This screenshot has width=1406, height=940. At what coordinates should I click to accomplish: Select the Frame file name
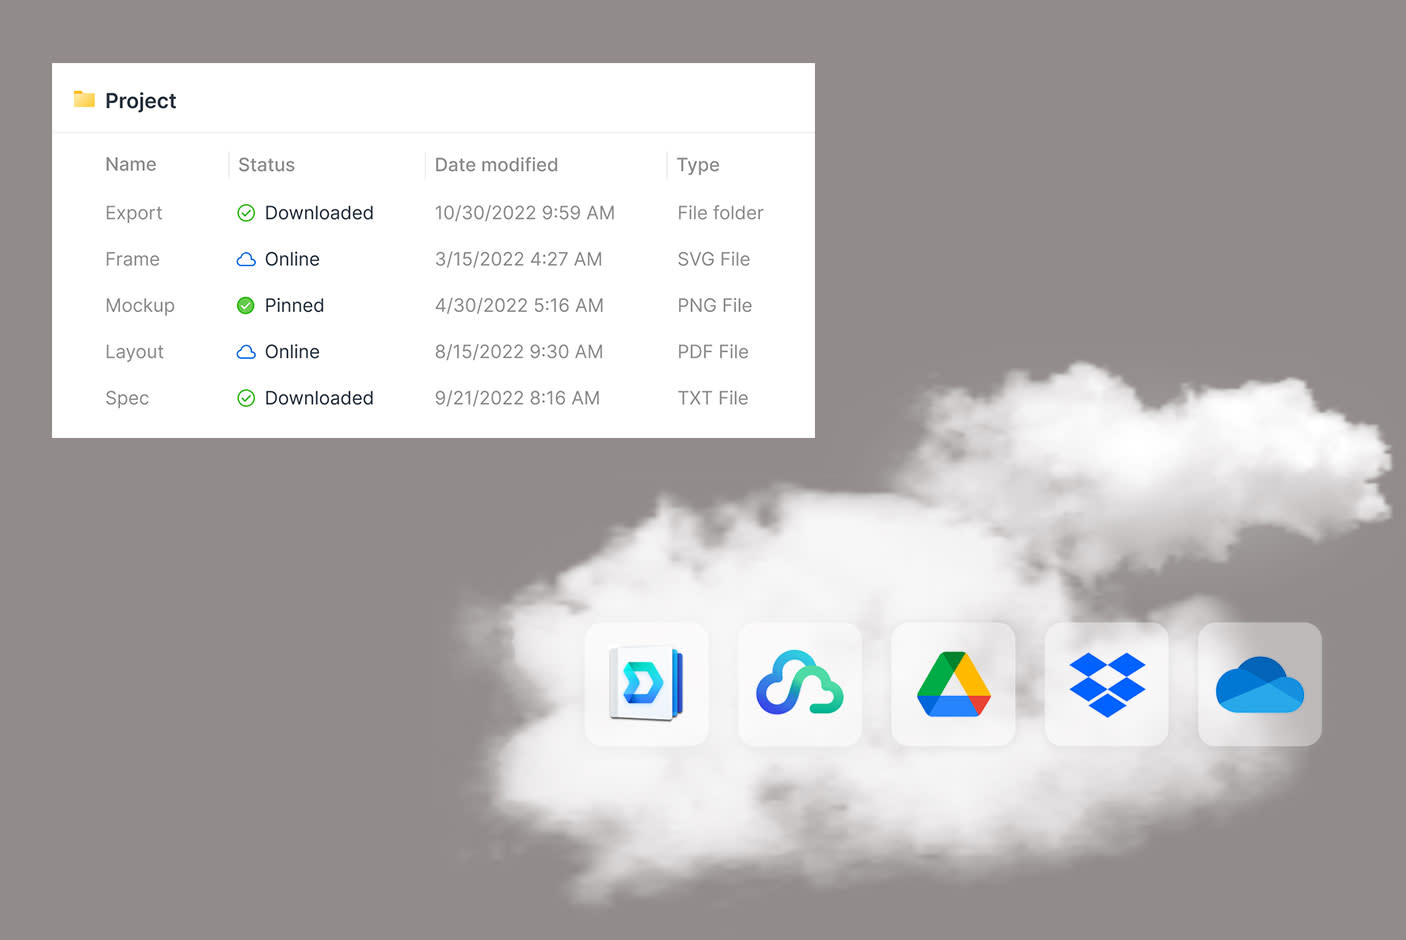coord(132,259)
